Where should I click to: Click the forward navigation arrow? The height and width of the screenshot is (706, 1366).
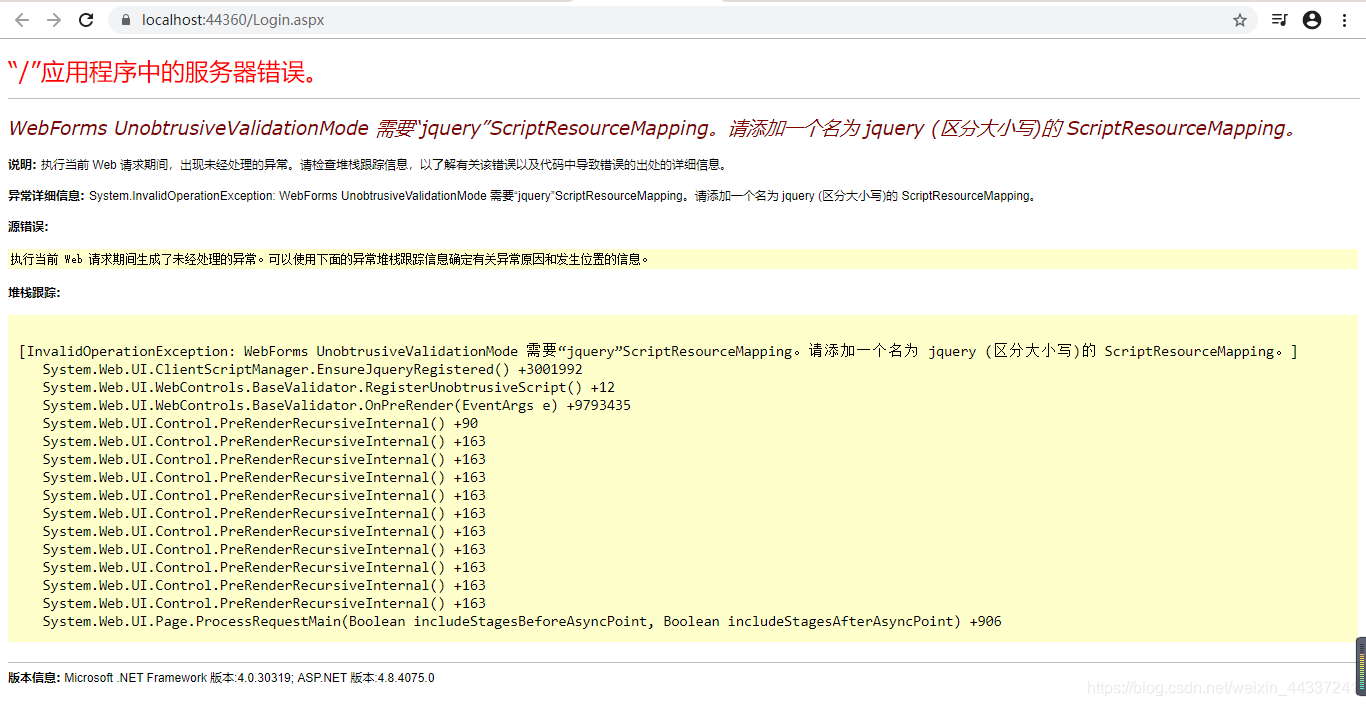pyautogui.click(x=54, y=19)
